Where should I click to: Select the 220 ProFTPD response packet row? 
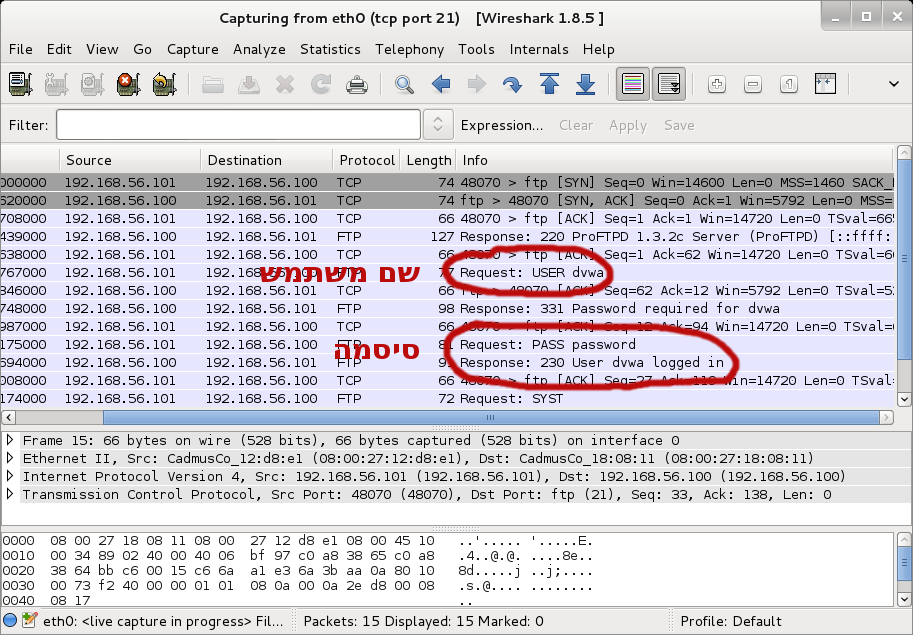[447, 236]
